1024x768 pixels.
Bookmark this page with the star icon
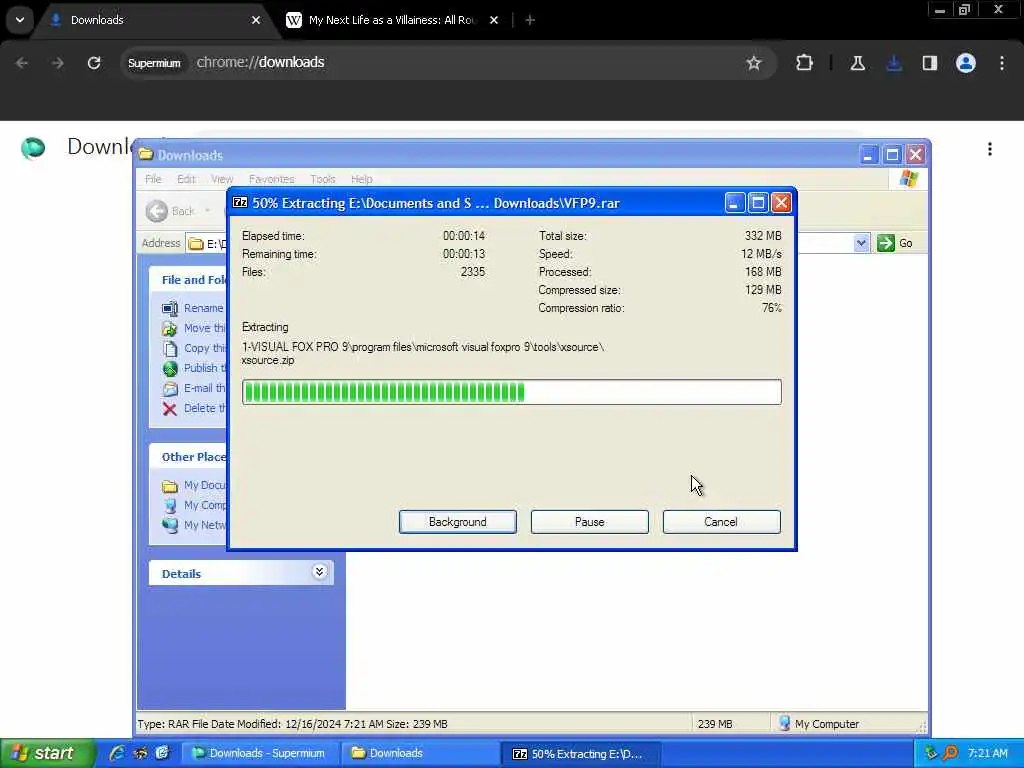pyautogui.click(x=754, y=63)
